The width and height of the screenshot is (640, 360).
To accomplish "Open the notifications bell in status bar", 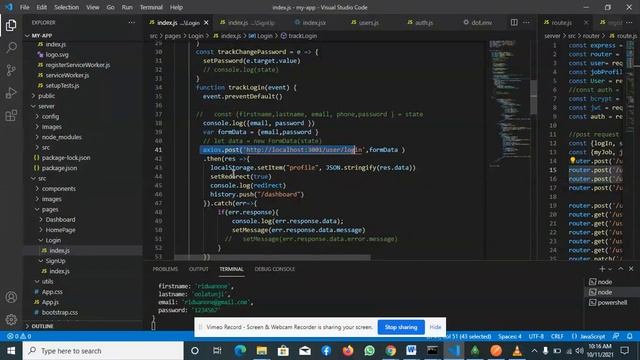I will click(630, 336).
